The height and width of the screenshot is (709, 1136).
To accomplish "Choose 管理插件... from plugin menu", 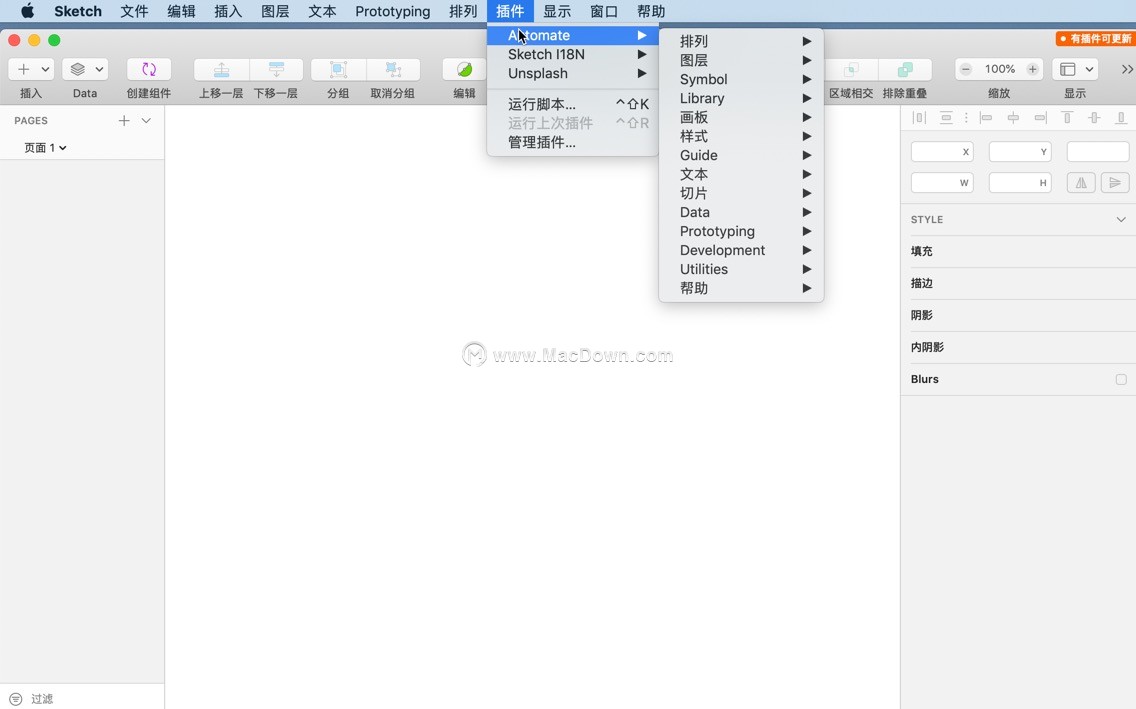I will pyautogui.click(x=572, y=142).
